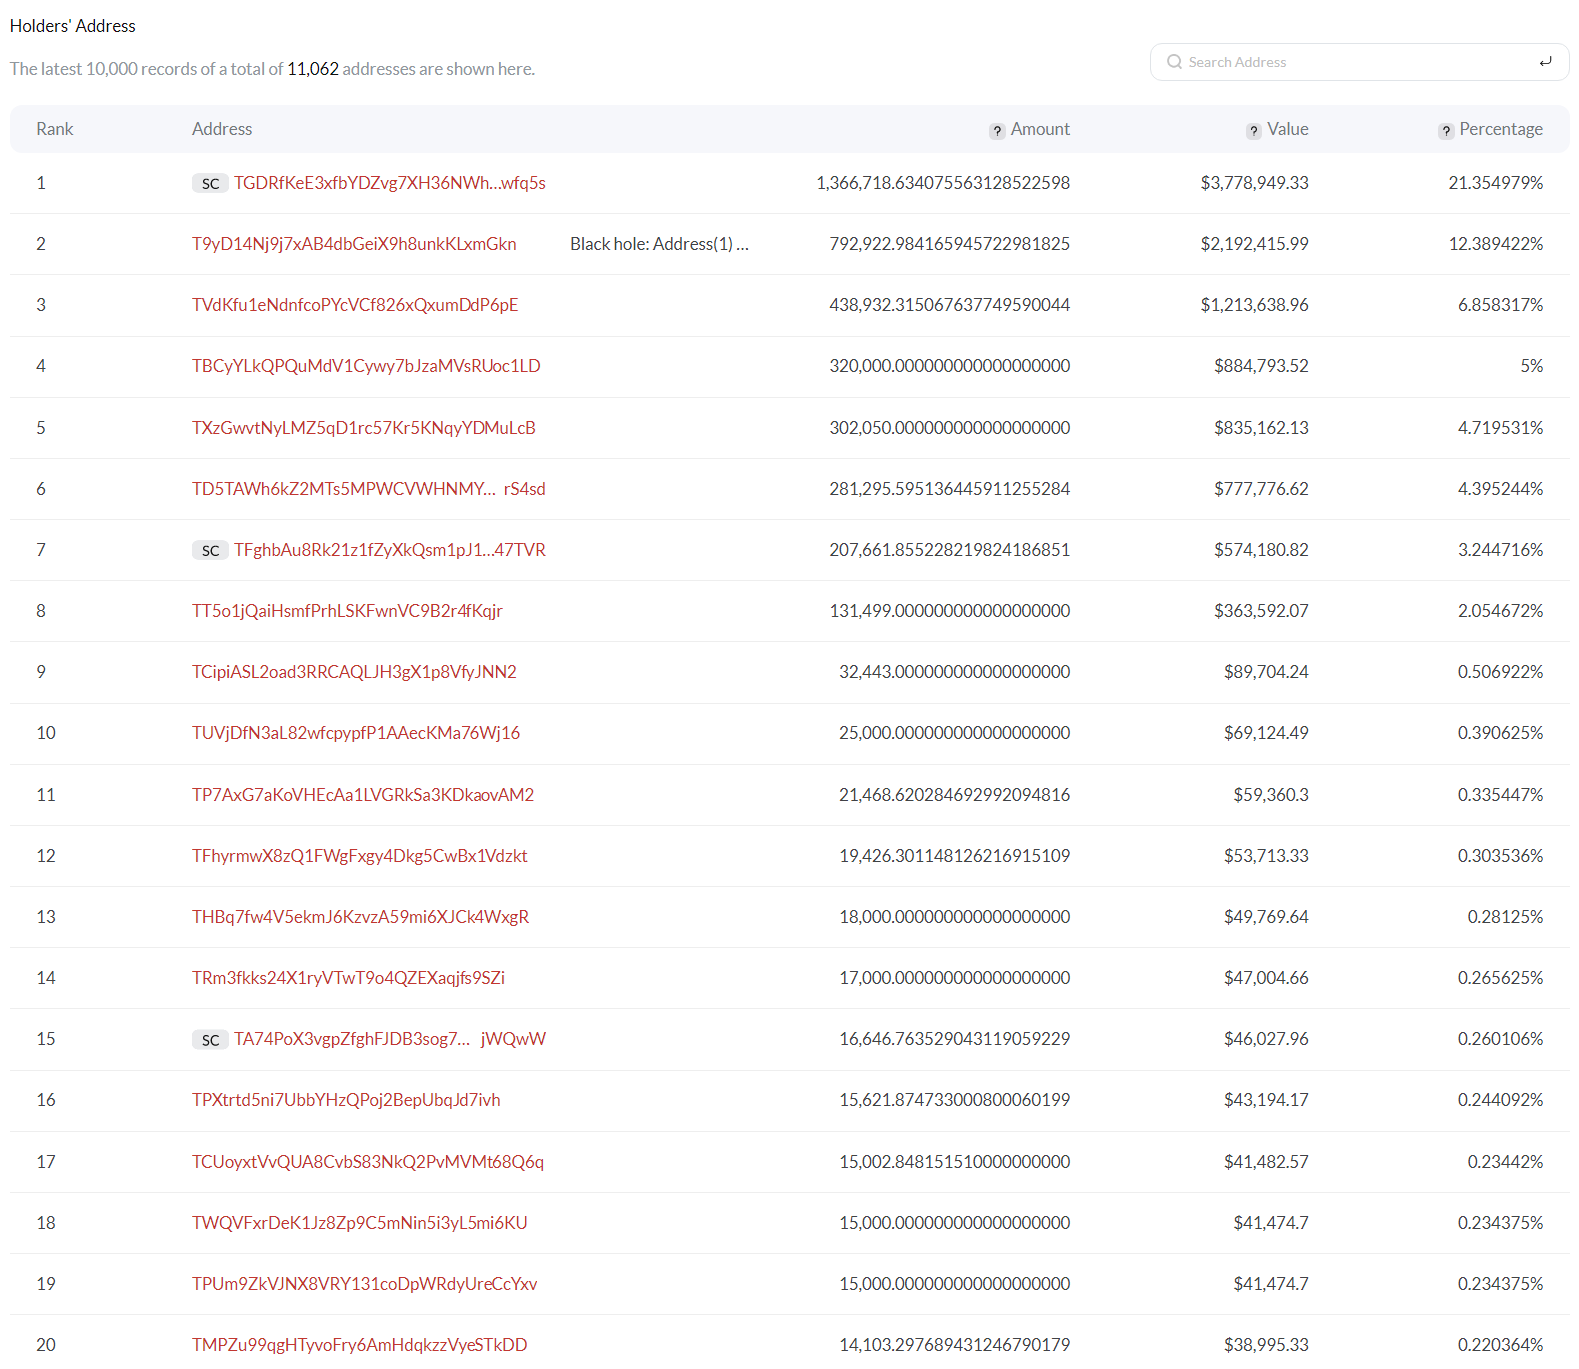Click the 'Black hole: Address(1) ...' label
This screenshot has width=1579, height=1369.
659,244
